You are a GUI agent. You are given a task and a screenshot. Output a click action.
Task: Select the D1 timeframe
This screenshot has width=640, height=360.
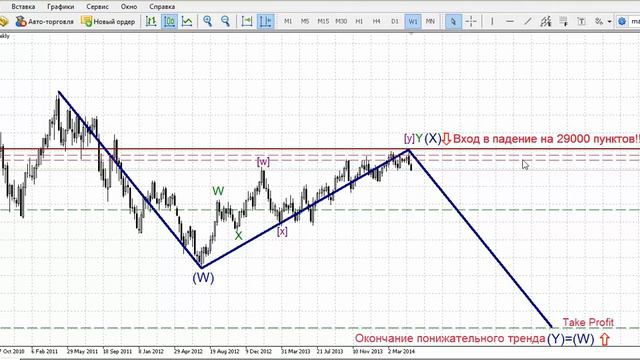tap(394, 21)
